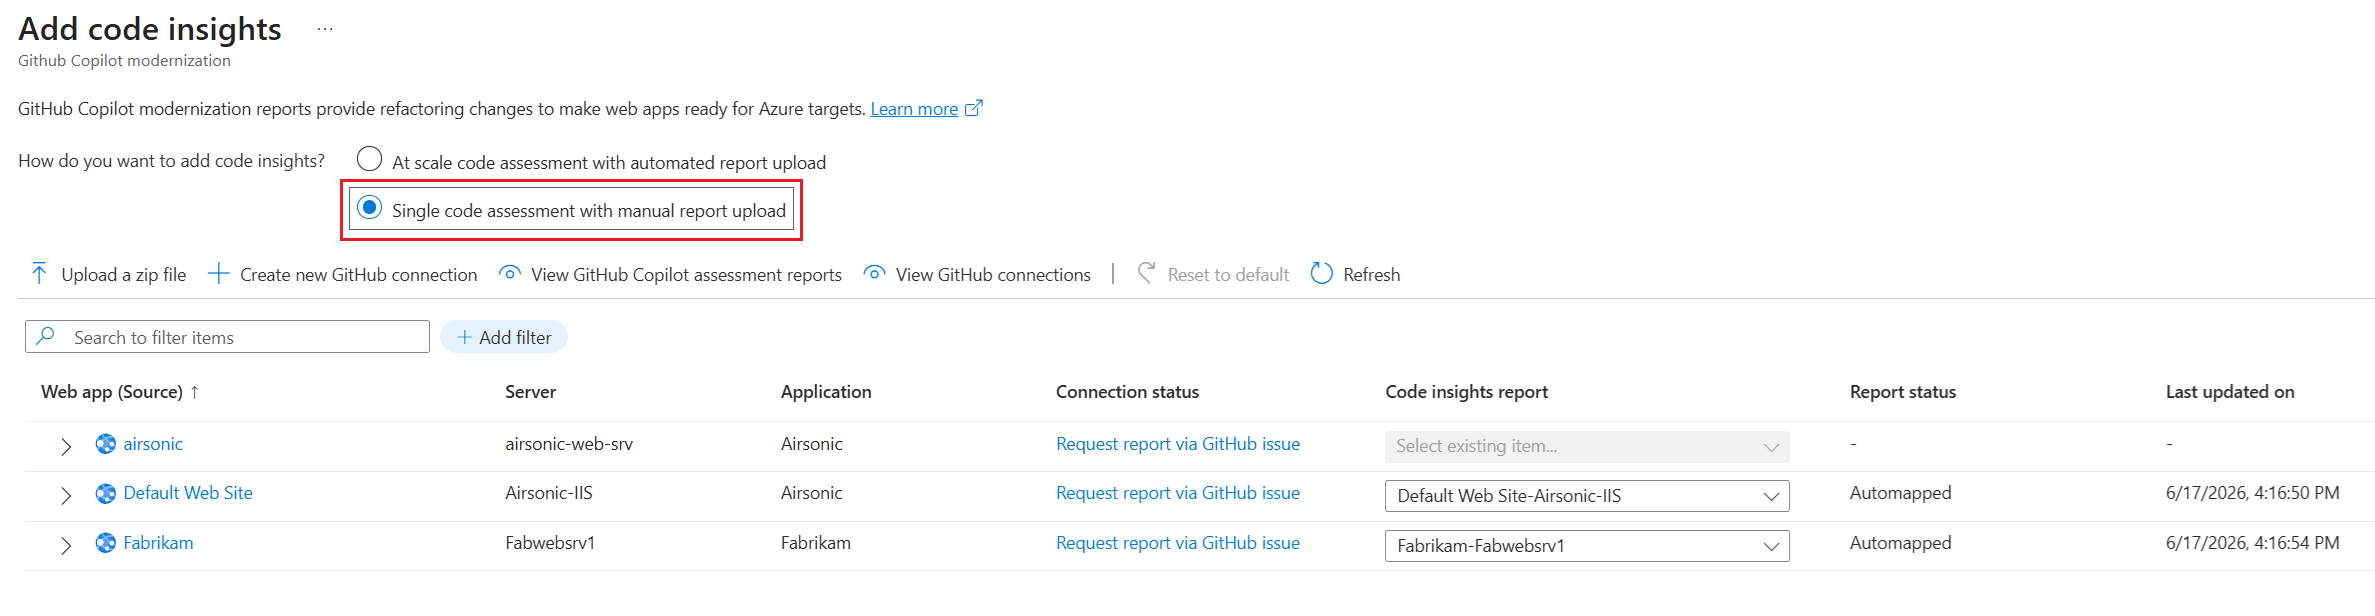Click the airsonic web app globe icon

click(x=106, y=444)
